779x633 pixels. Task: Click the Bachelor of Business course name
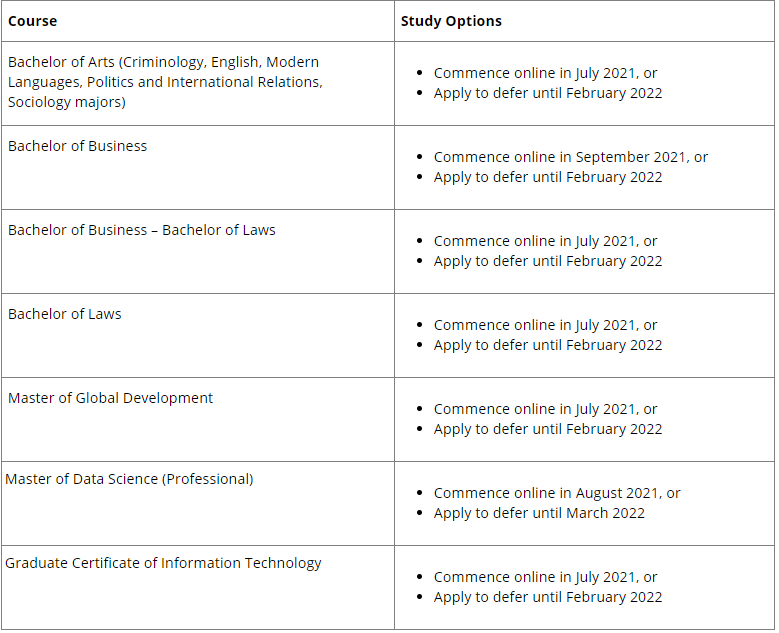pyautogui.click(x=77, y=146)
